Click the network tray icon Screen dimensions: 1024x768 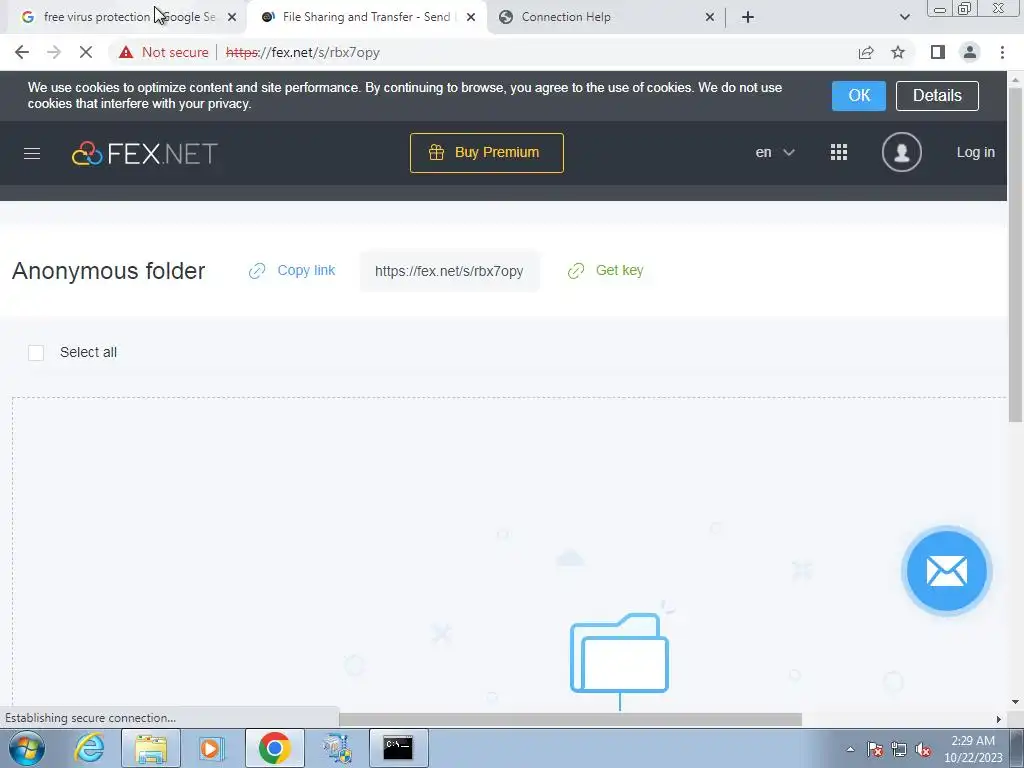click(899, 749)
